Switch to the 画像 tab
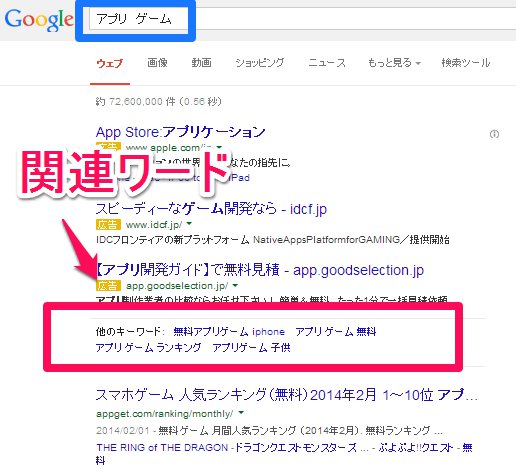 pyautogui.click(x=157, y=63)
